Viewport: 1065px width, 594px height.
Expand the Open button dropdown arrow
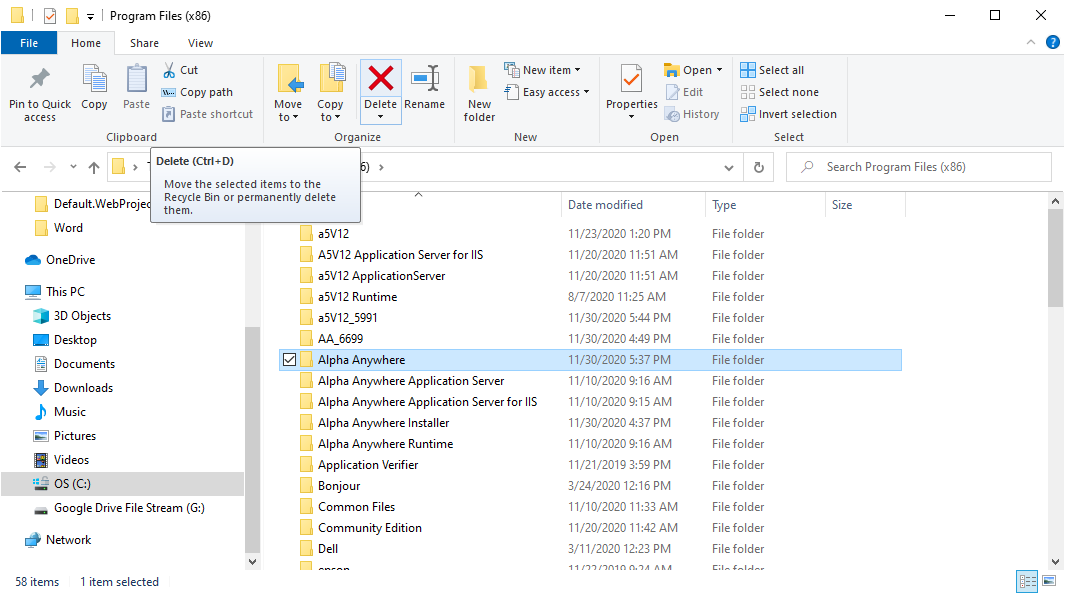719,70
